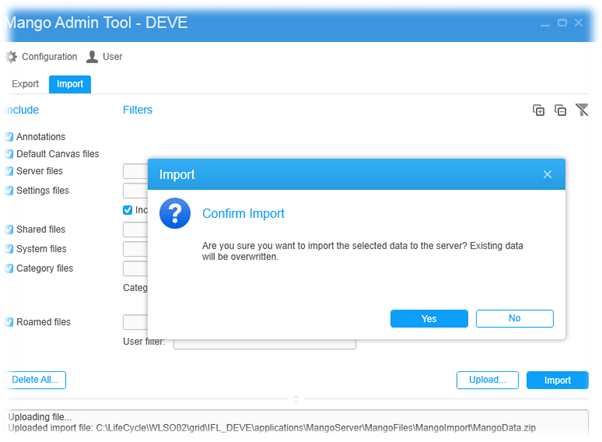Click the blue question mark icon
602x442 pixels.
click(175, 213)
